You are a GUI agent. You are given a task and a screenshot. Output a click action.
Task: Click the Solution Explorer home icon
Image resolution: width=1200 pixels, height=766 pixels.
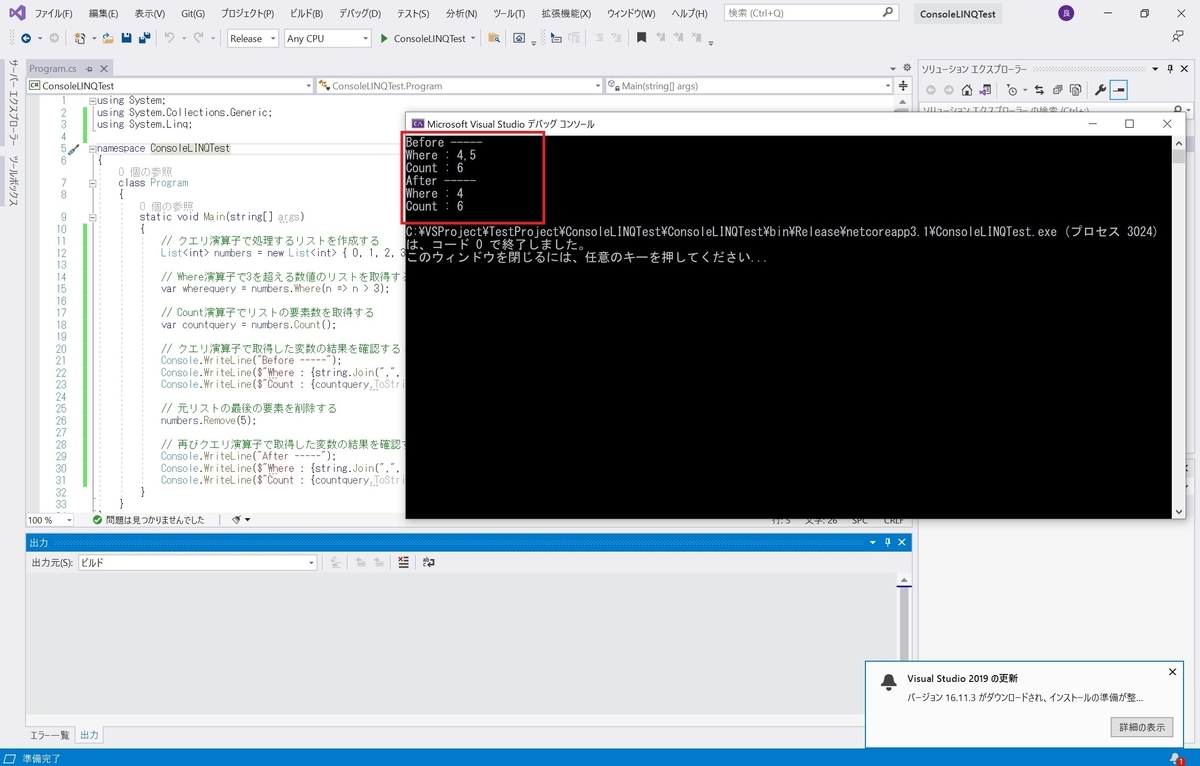coord(966,90)
